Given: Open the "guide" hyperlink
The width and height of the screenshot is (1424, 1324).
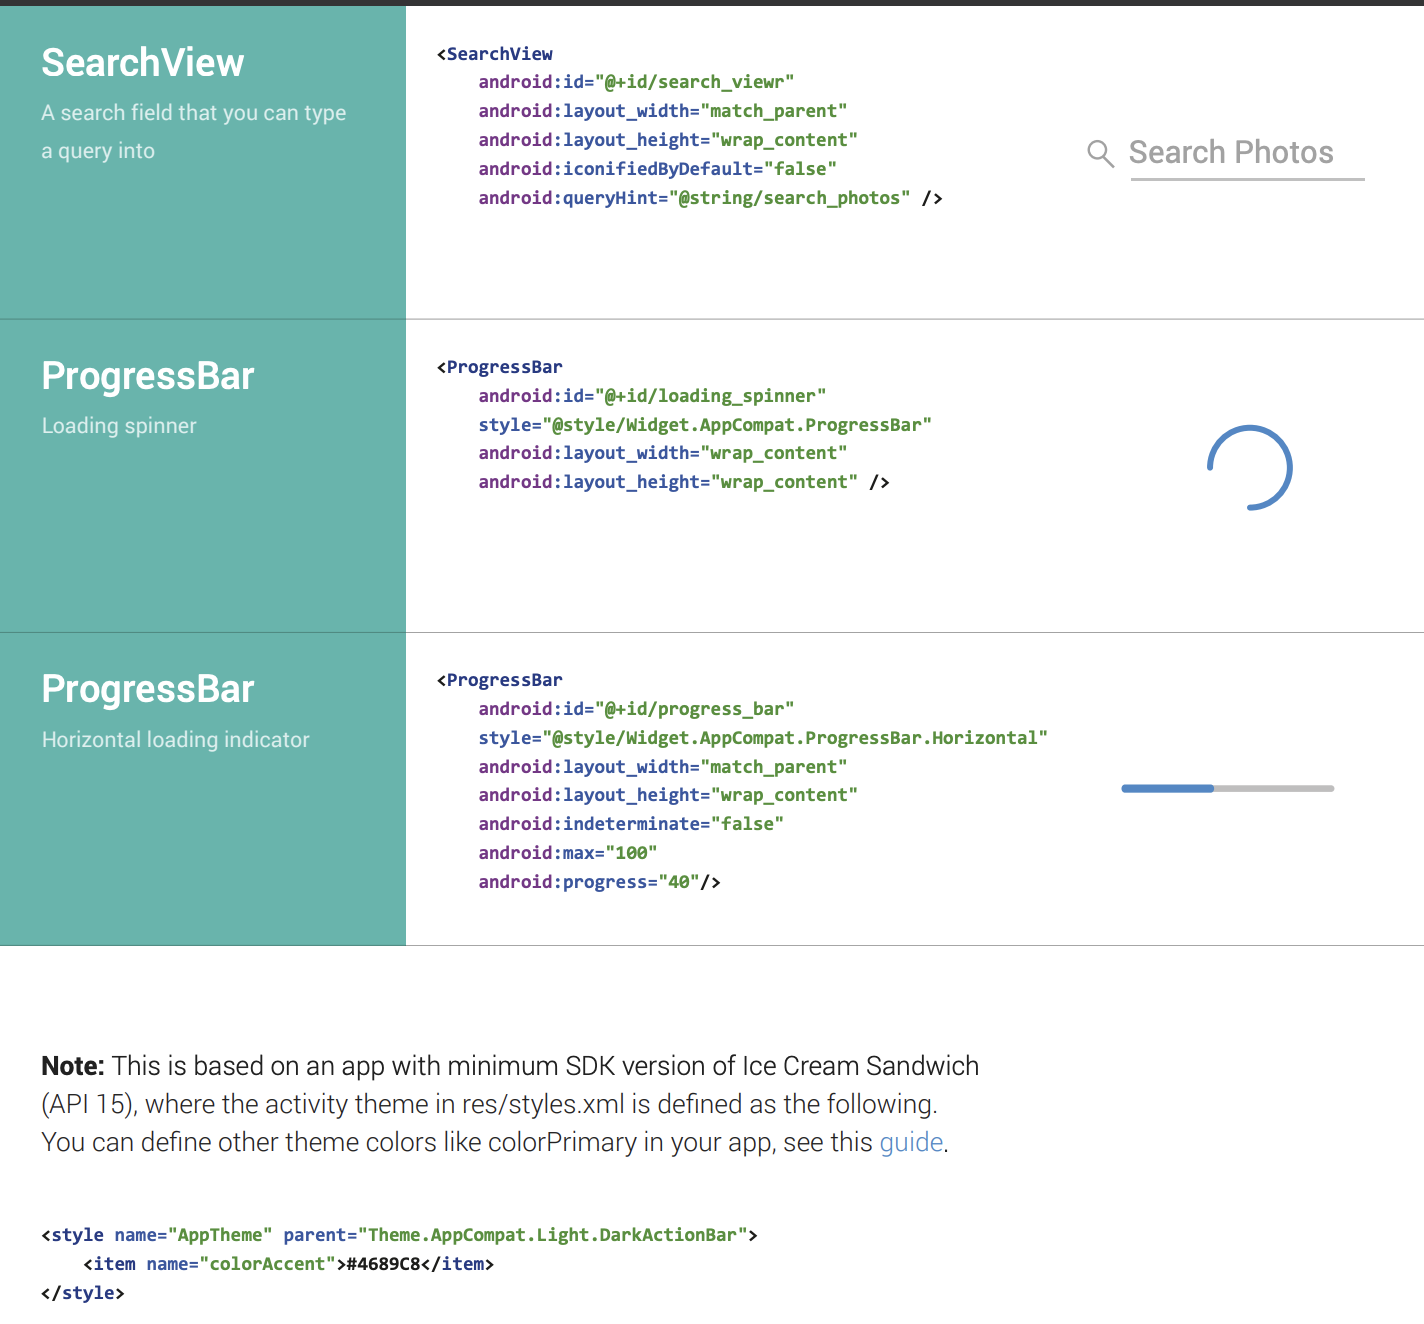Looking at the screenshot, I should [x=911, y=1142].
